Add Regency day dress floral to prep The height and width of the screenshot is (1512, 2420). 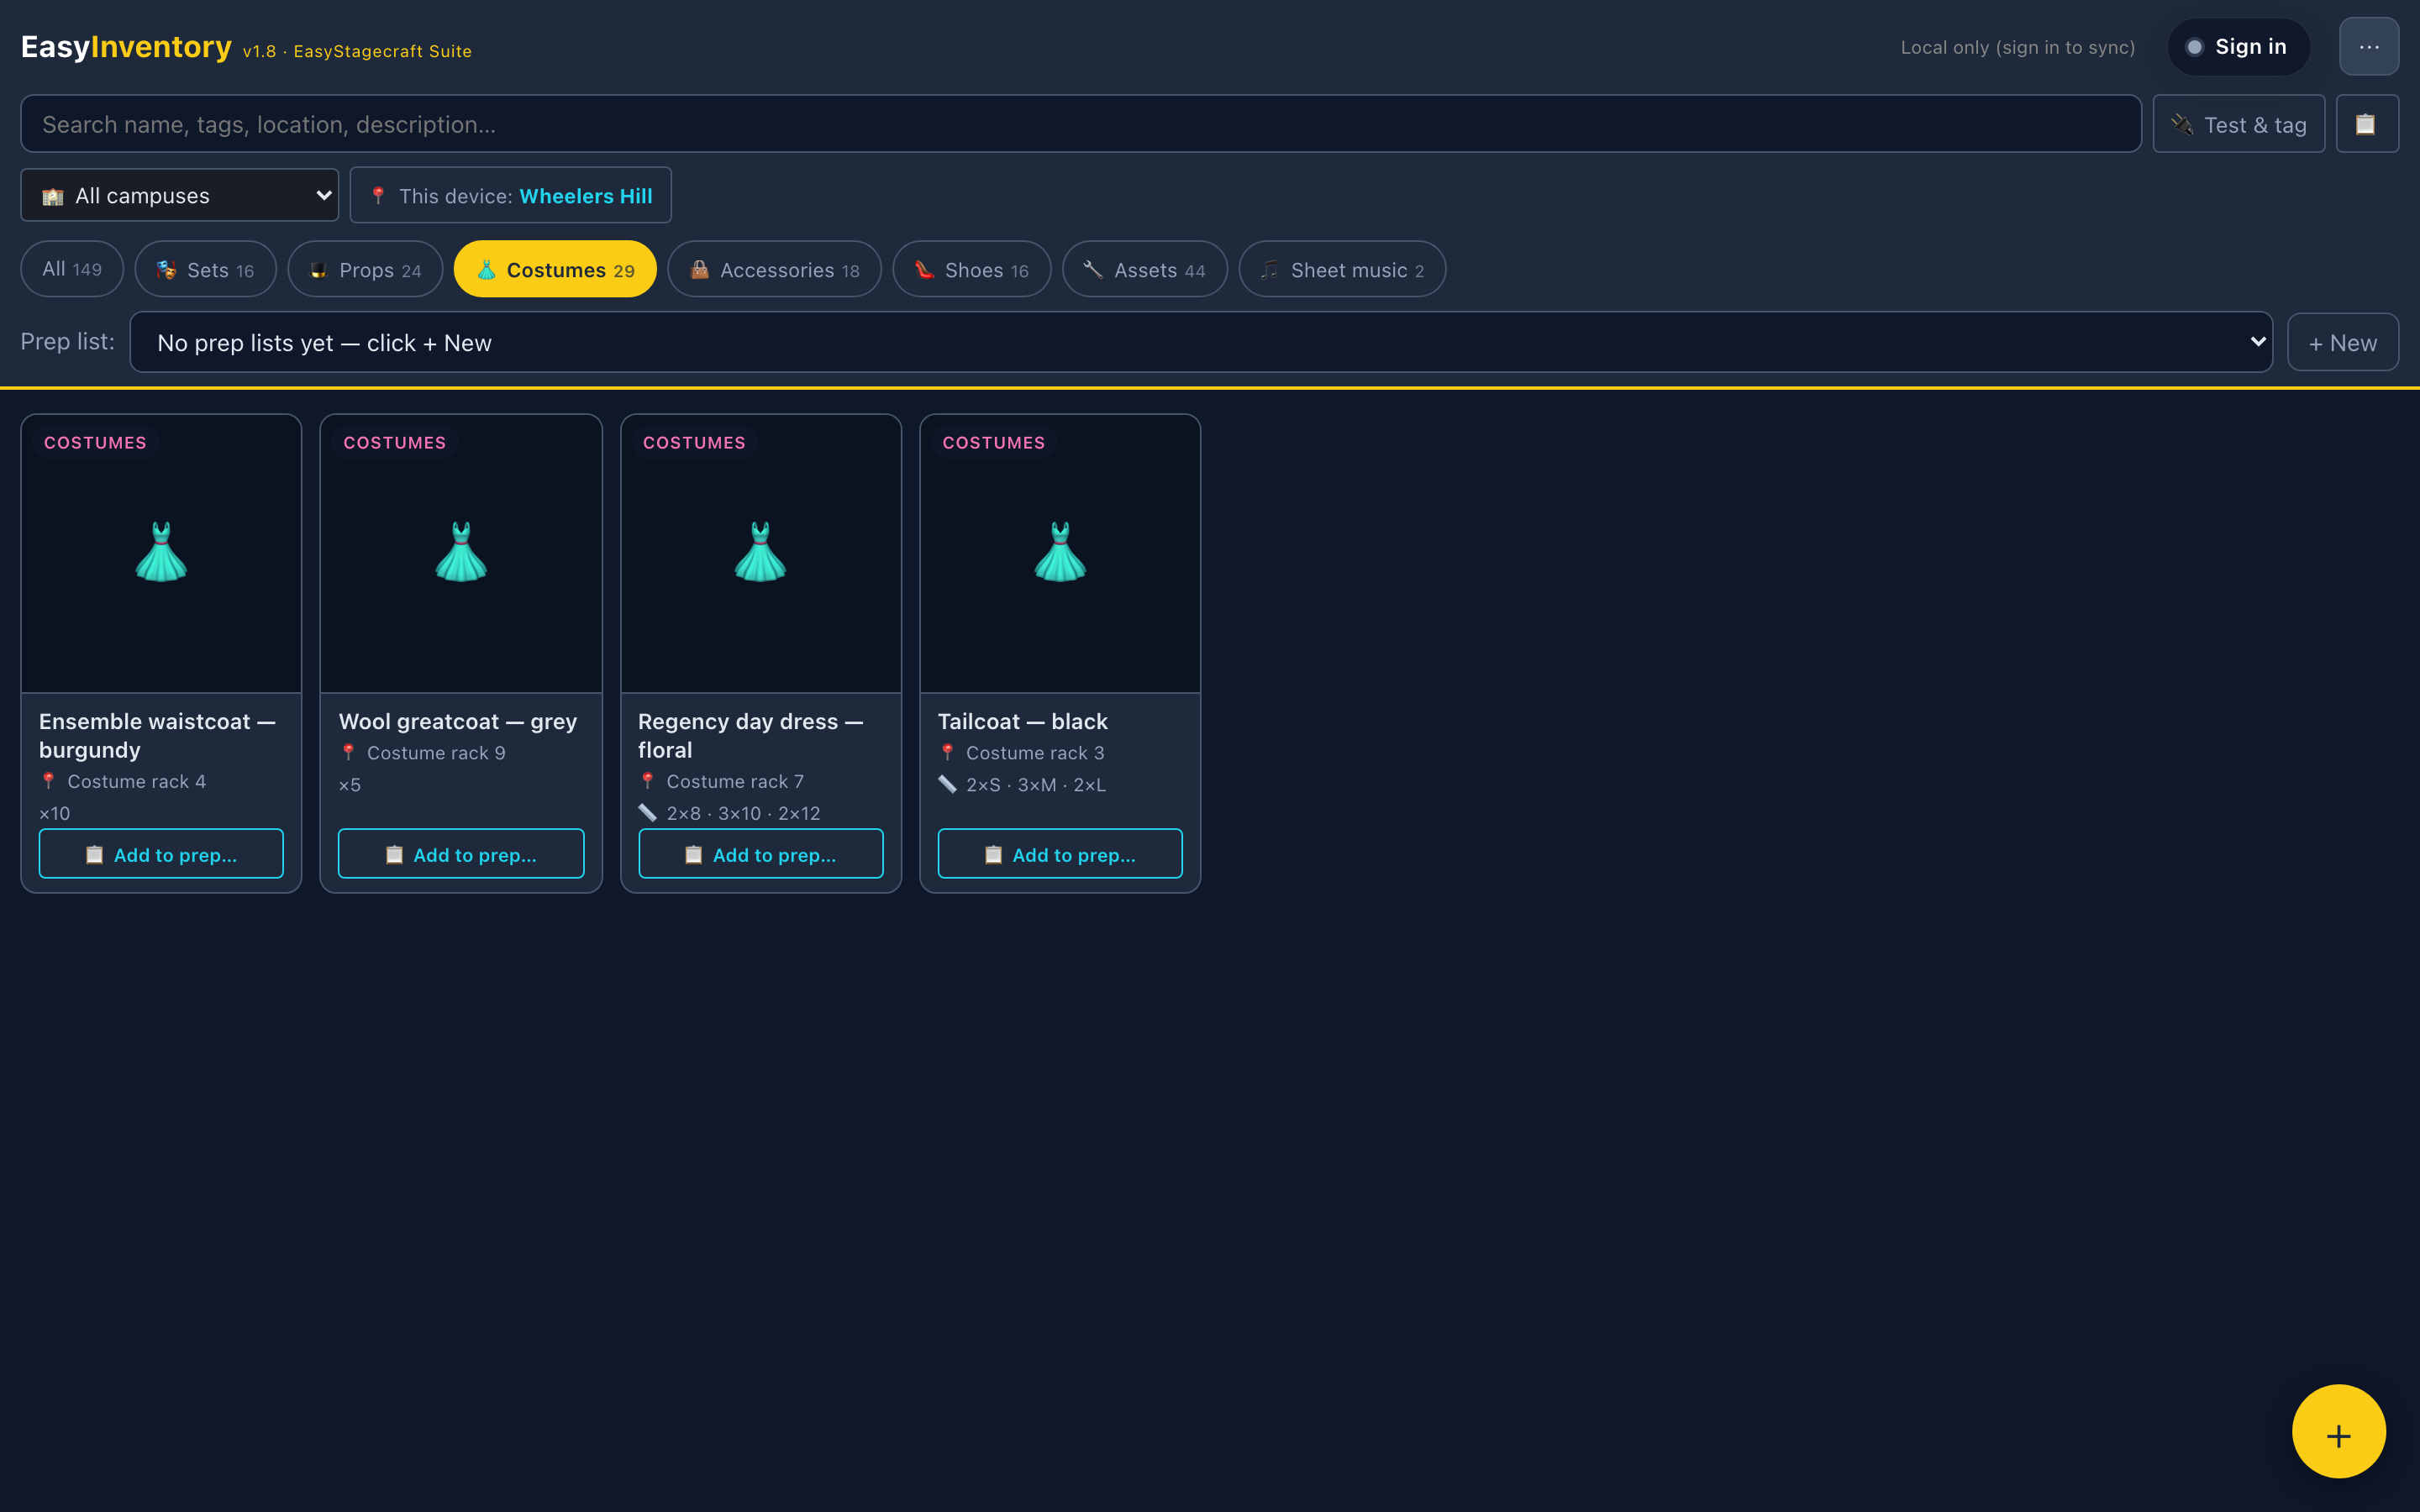pos(761,854)
